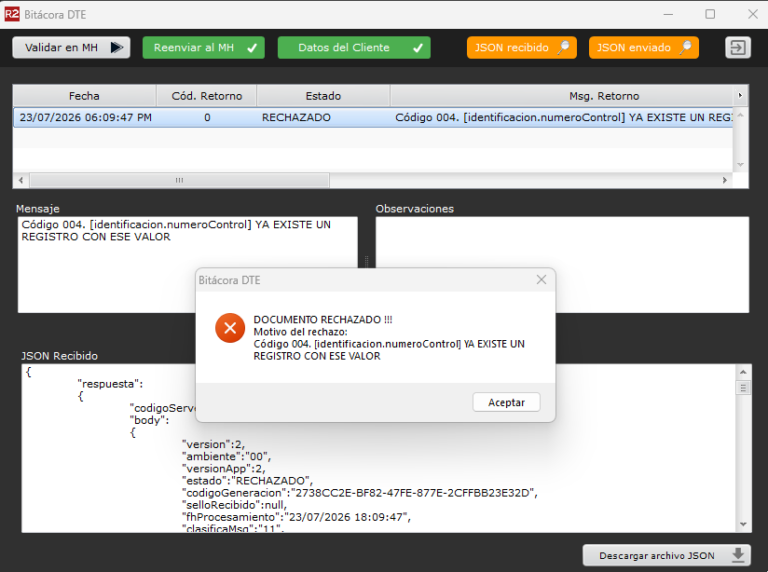View the JSON recibido

(521, 48)
